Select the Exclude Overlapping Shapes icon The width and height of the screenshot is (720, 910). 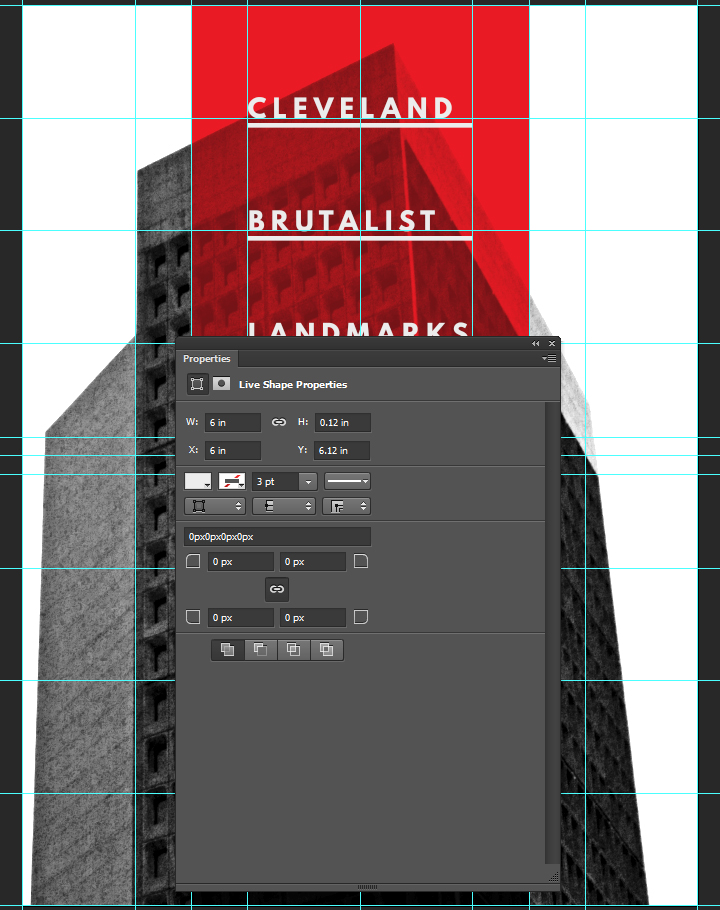(x=327, y=650)
